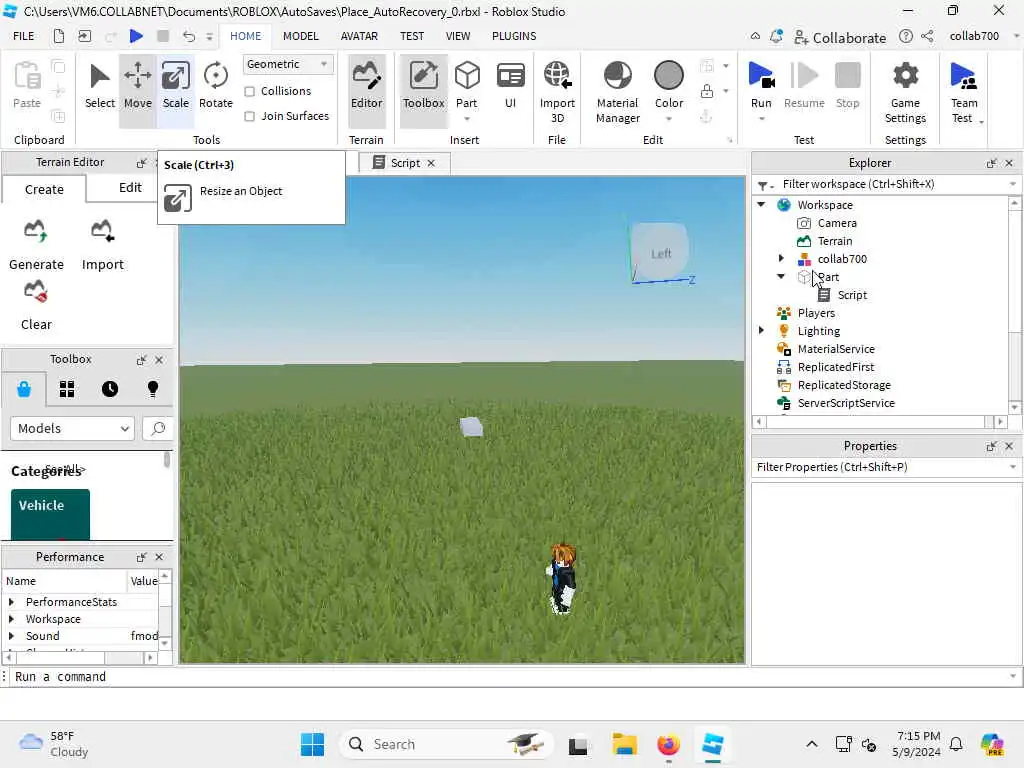Enable the Join Surfaces checkbox
The height and width of the screenshot is (768, 1024).
coord(249,116)
